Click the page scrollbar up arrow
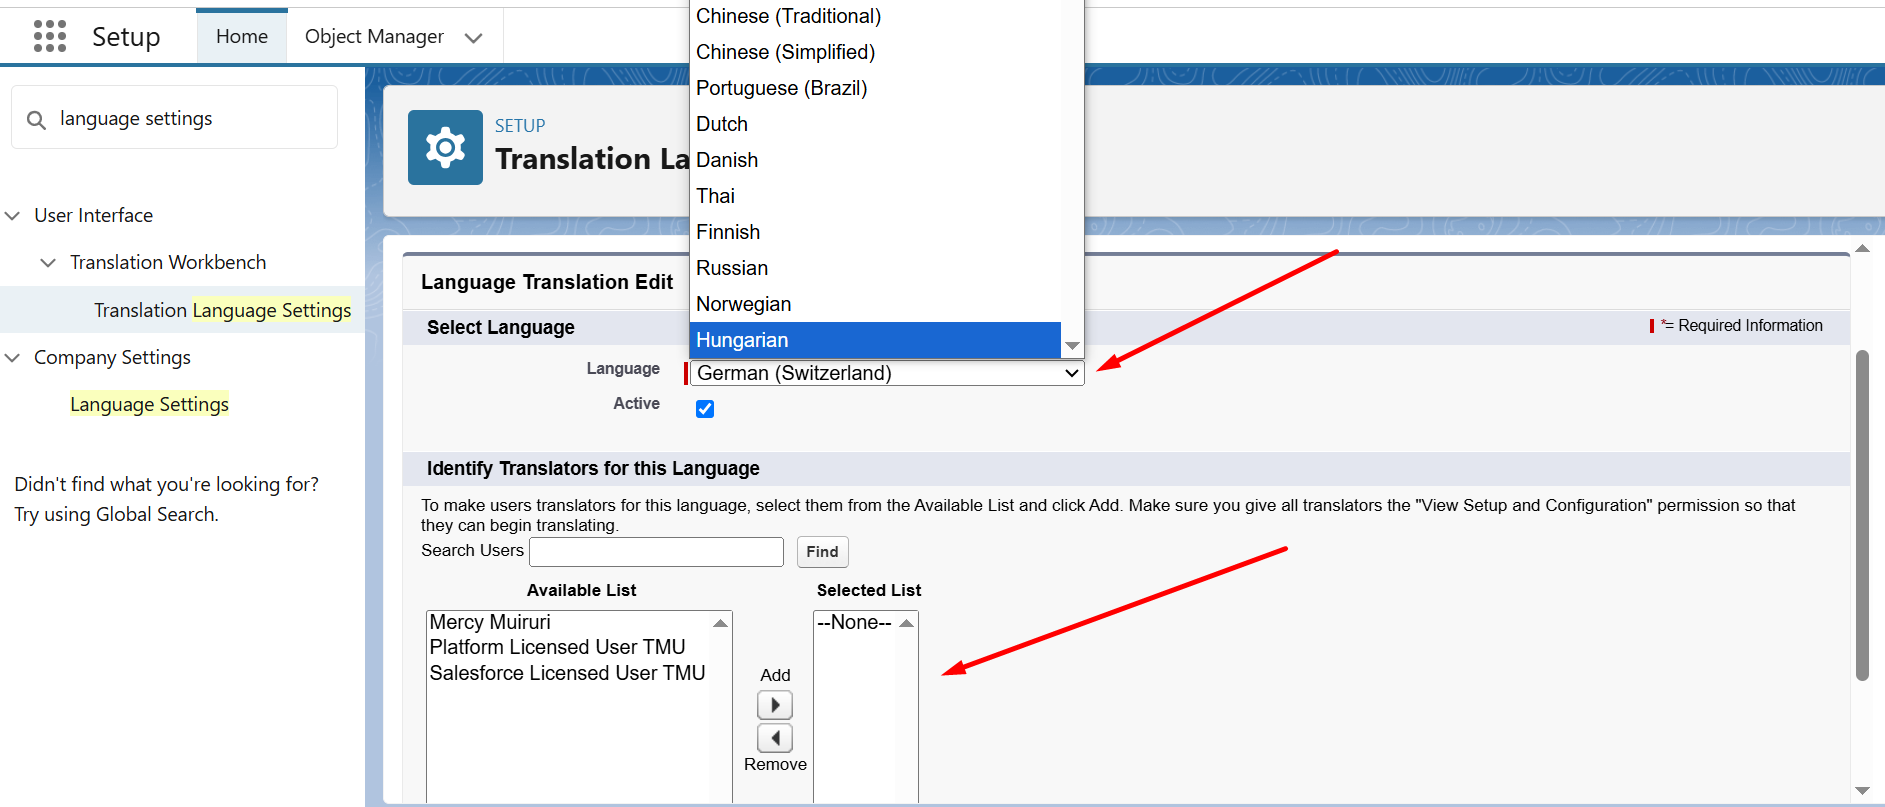The width and height of the screenshot is (1885, 807). point(1862,248)
